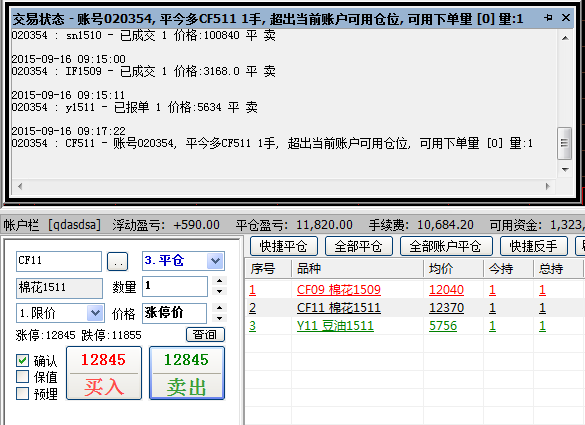Viewport: 585px width, 425px height.
Task: Enable the 预埋 checkbox
Action: pos(22,393)
